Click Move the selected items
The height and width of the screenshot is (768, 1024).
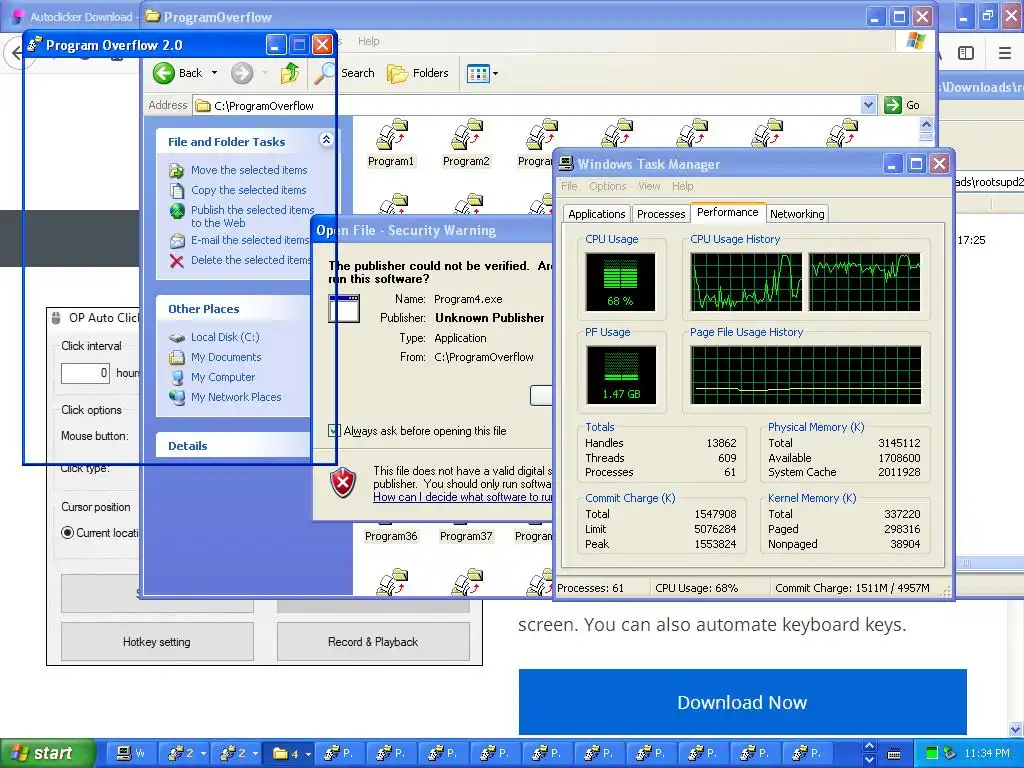pos(249,170)
